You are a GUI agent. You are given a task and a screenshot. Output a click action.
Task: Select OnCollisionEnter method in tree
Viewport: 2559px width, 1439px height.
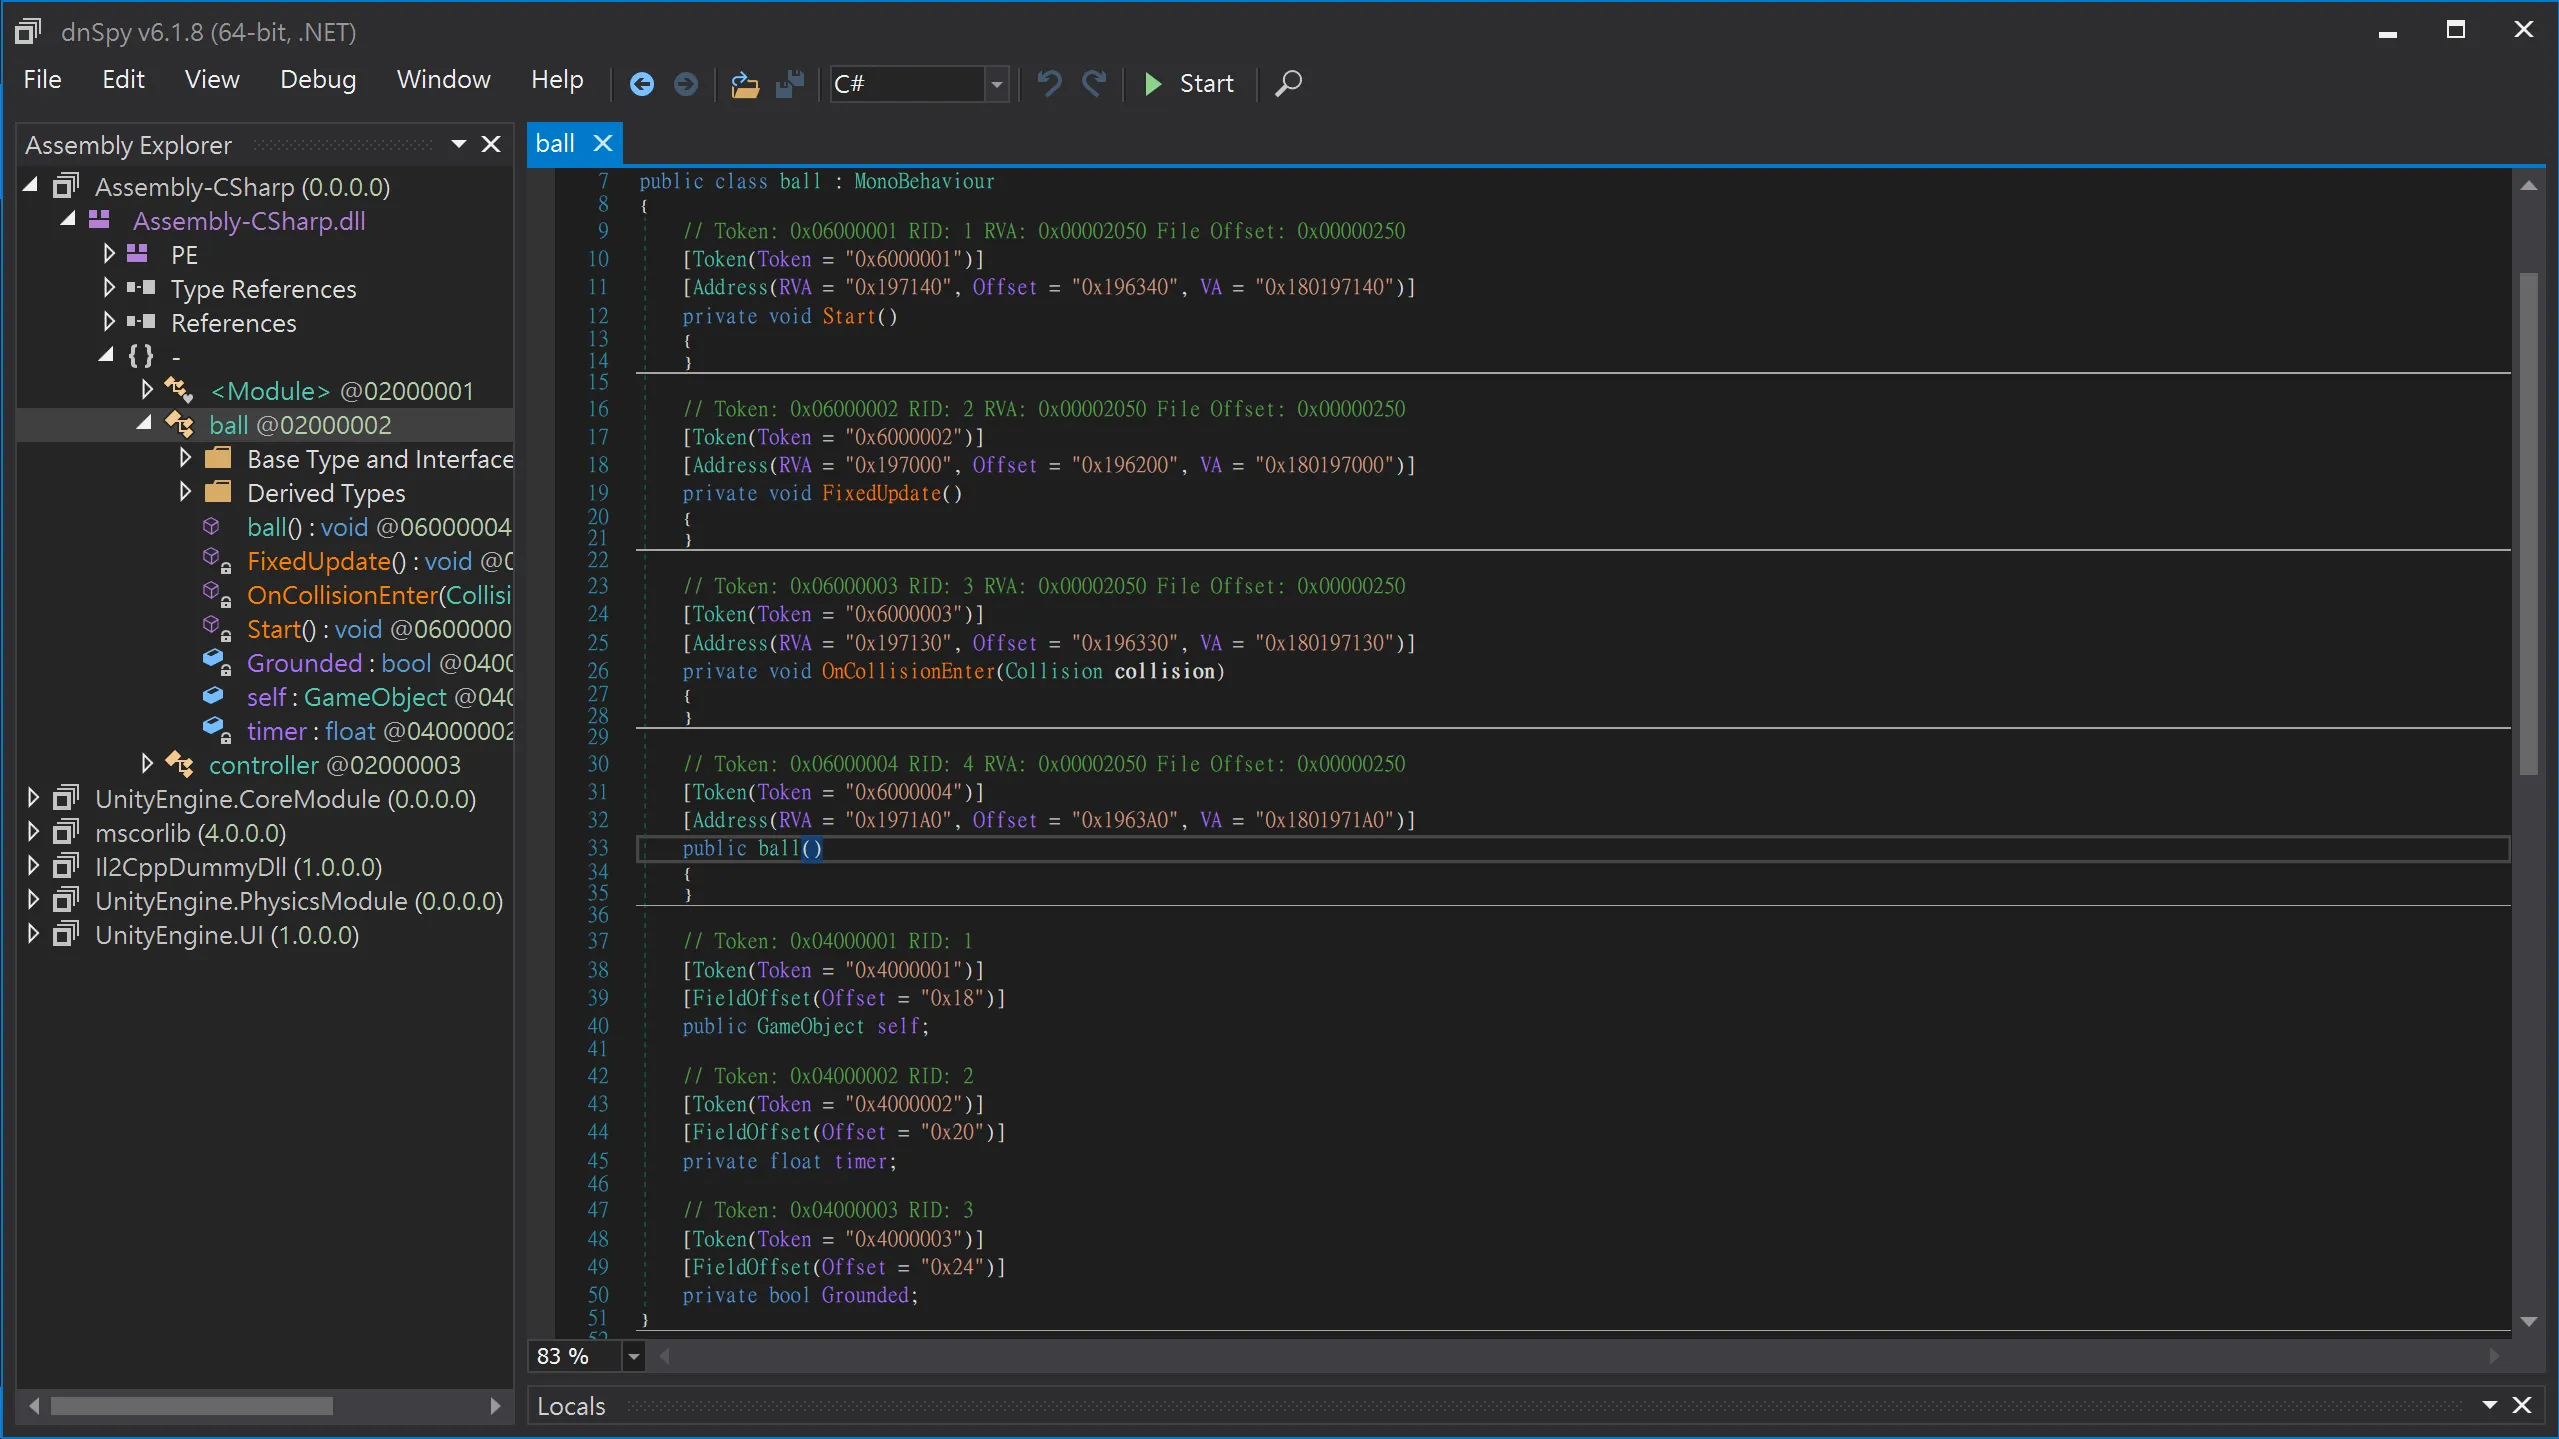[379, 595]
